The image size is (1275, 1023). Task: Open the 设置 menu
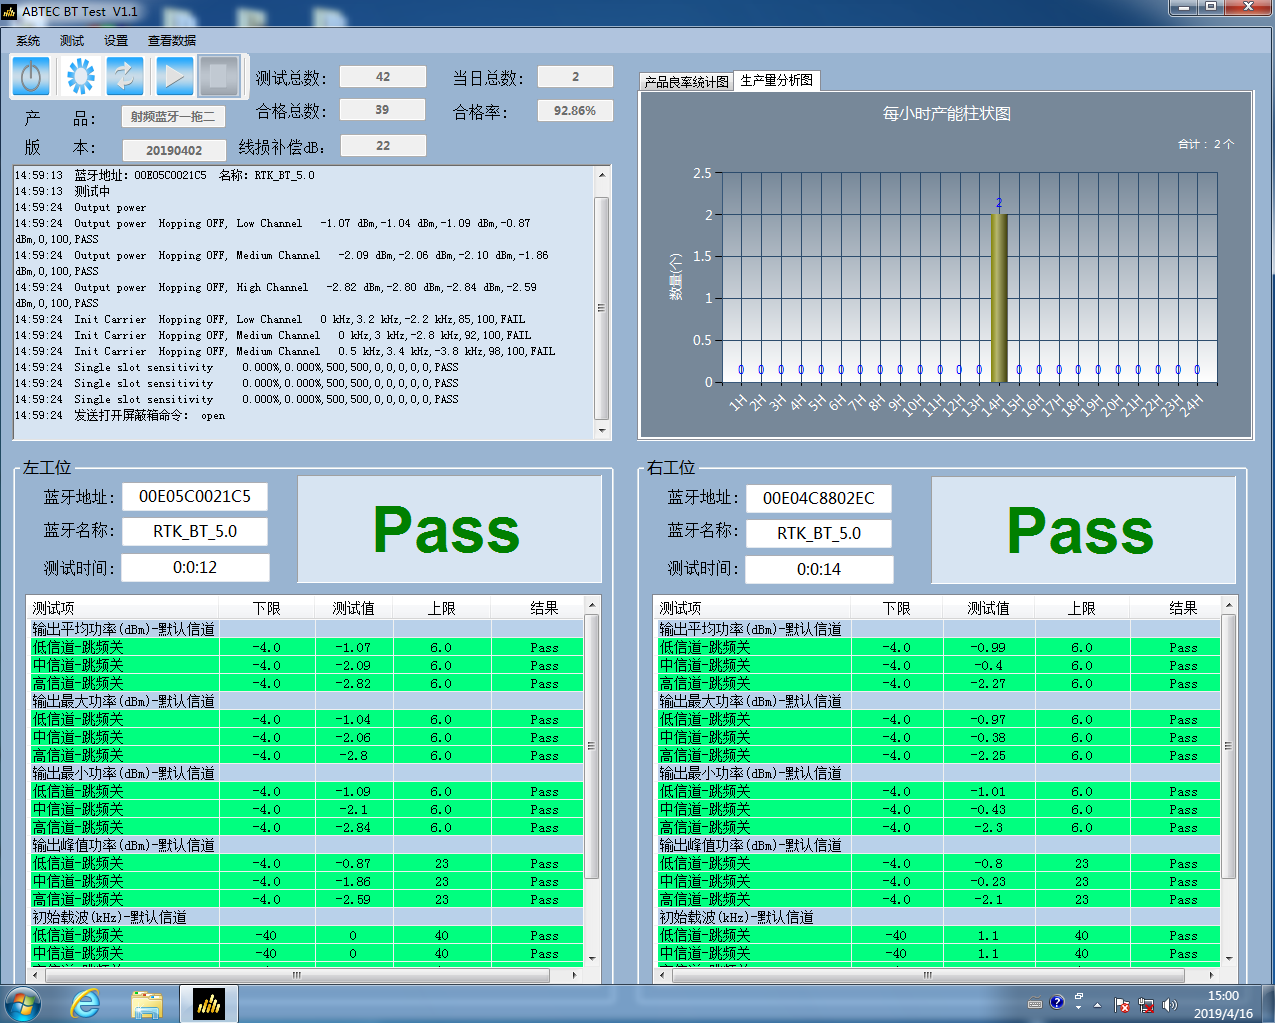(116, 41)
